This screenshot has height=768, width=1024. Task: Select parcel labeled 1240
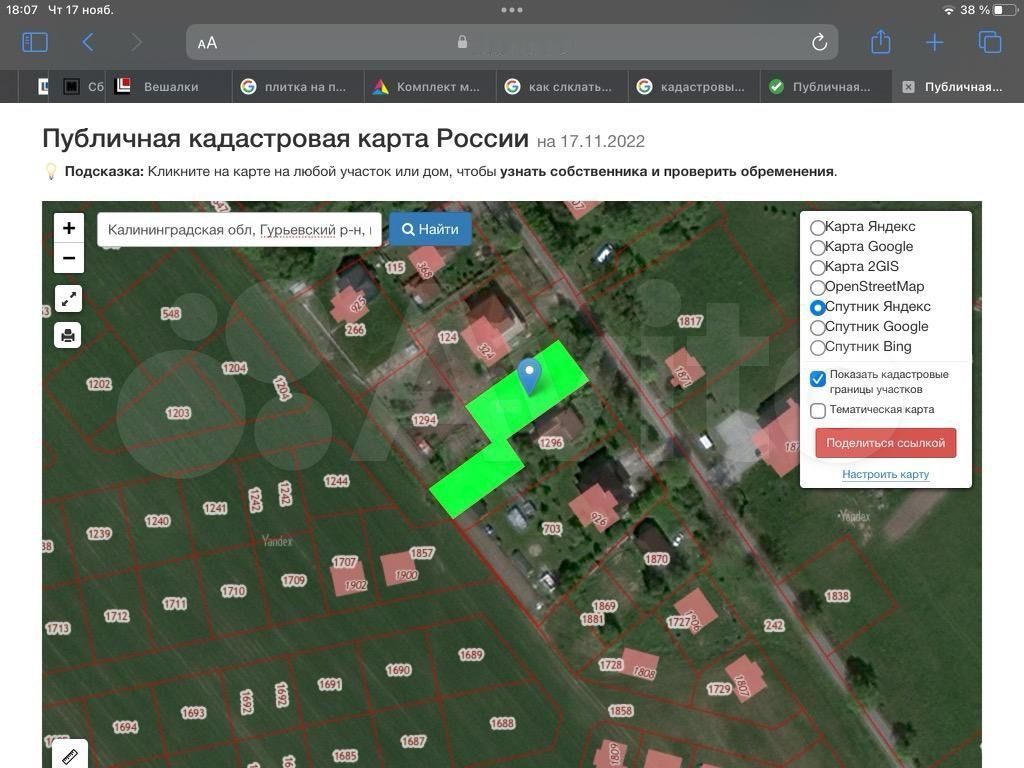(x=157, y=520)
